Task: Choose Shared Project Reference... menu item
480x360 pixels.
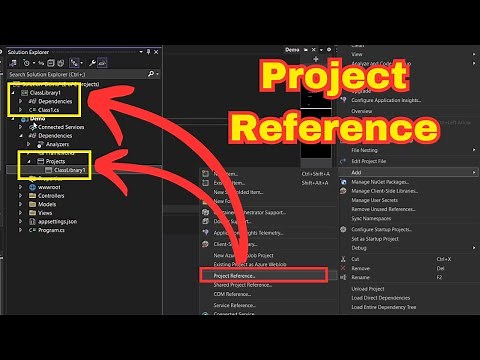Action: pyautogui.click(x=243, y=285)
